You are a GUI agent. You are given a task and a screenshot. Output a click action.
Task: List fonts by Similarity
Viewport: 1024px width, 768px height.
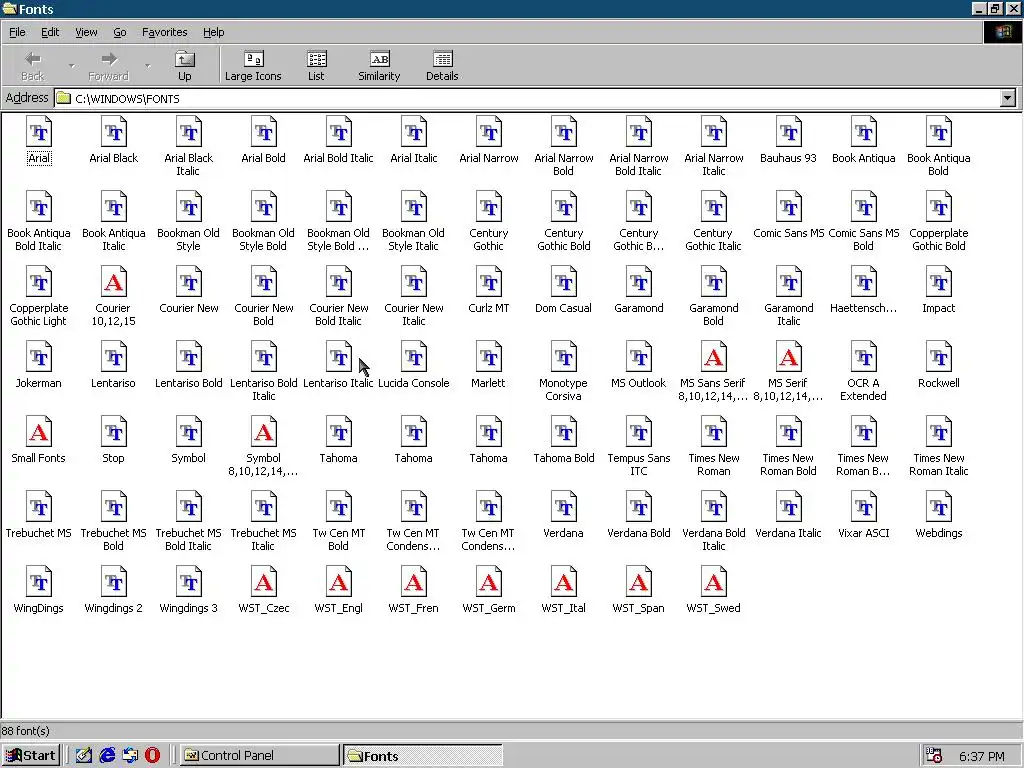coord(379,66)
